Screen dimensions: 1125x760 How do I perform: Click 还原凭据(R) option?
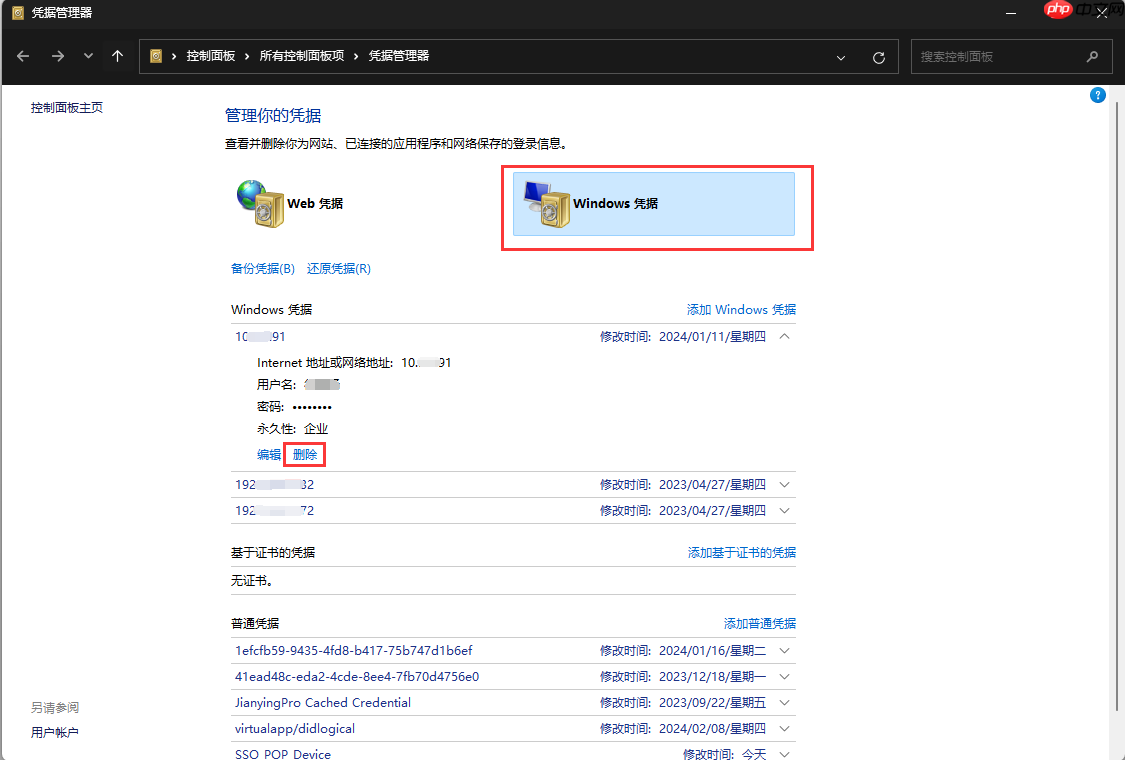coord(338,268)
